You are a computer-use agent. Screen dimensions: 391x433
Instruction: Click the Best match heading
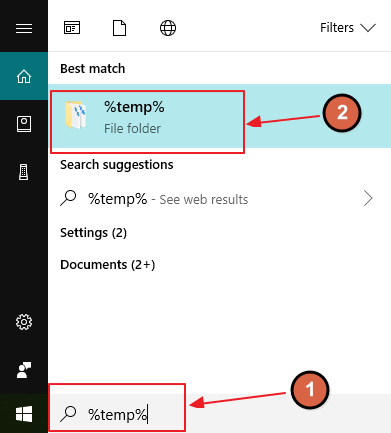click(x=93, y=69)
